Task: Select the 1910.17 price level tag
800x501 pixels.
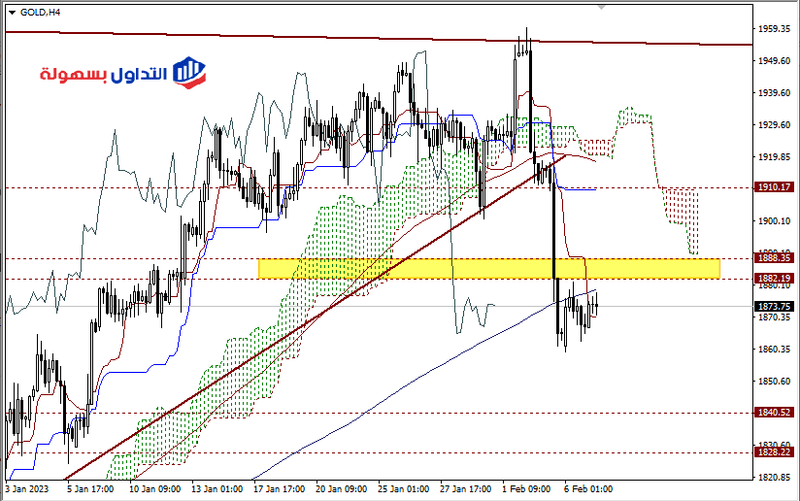Action: tap(775, 187)
